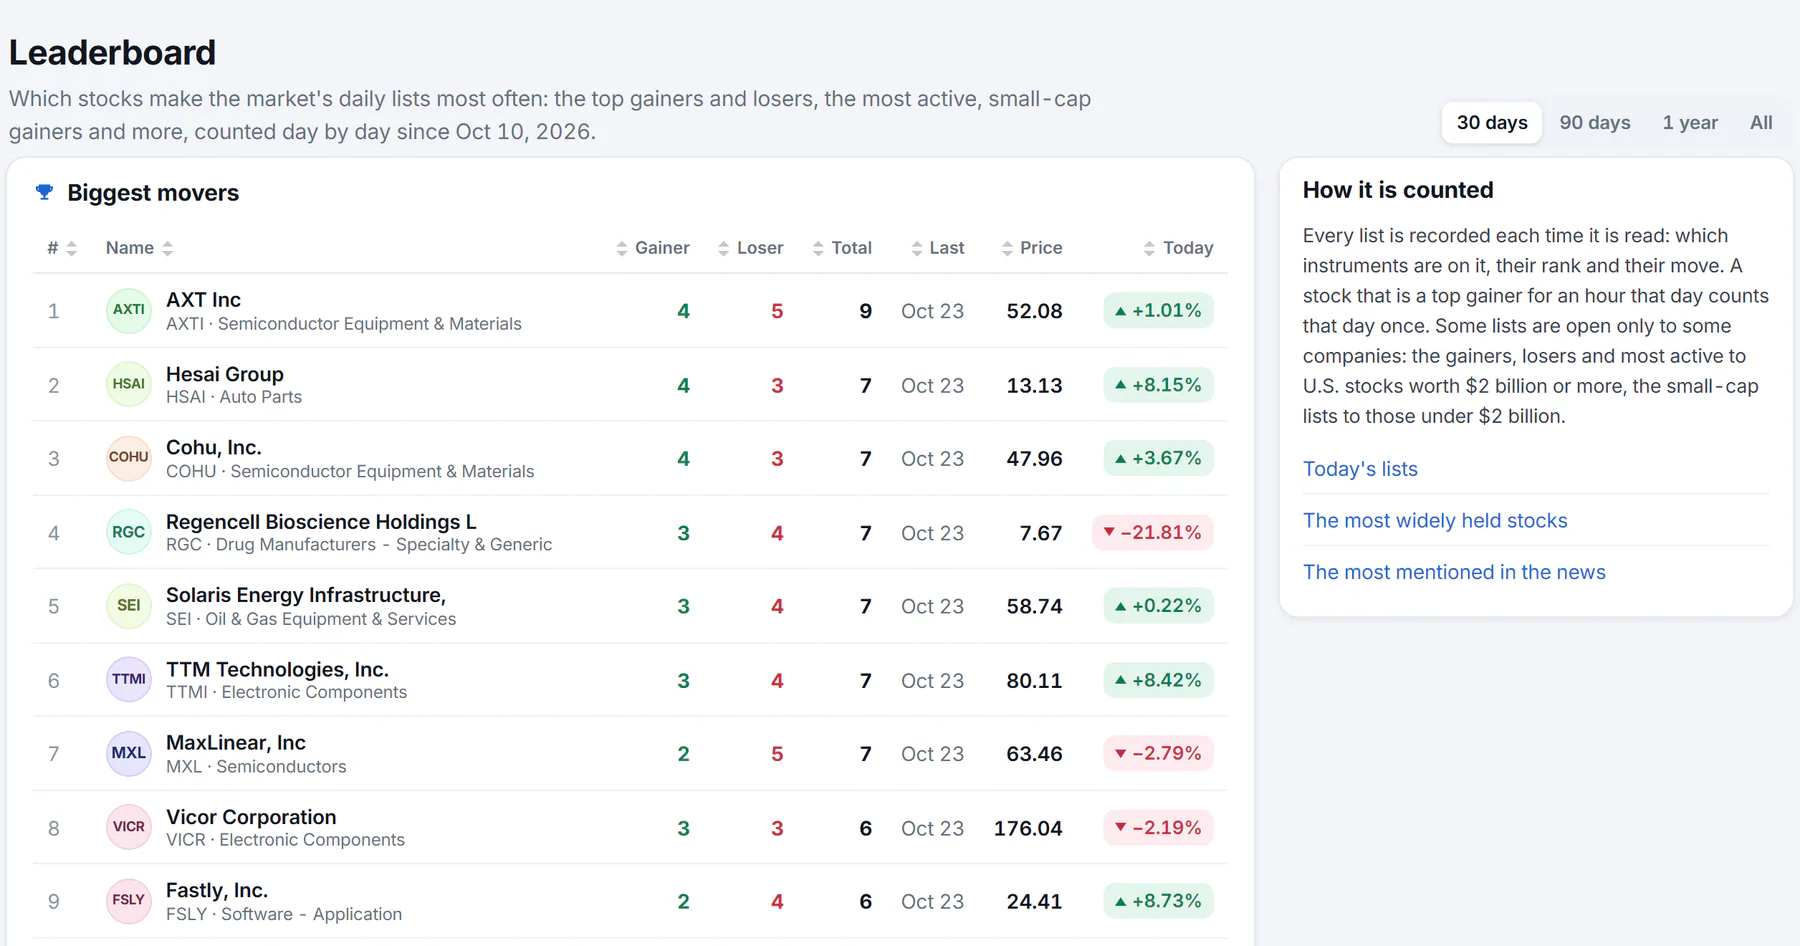This screenshot has height=946, width=1800.
Task: Sort by Last date column
Action: coord(937,248)
